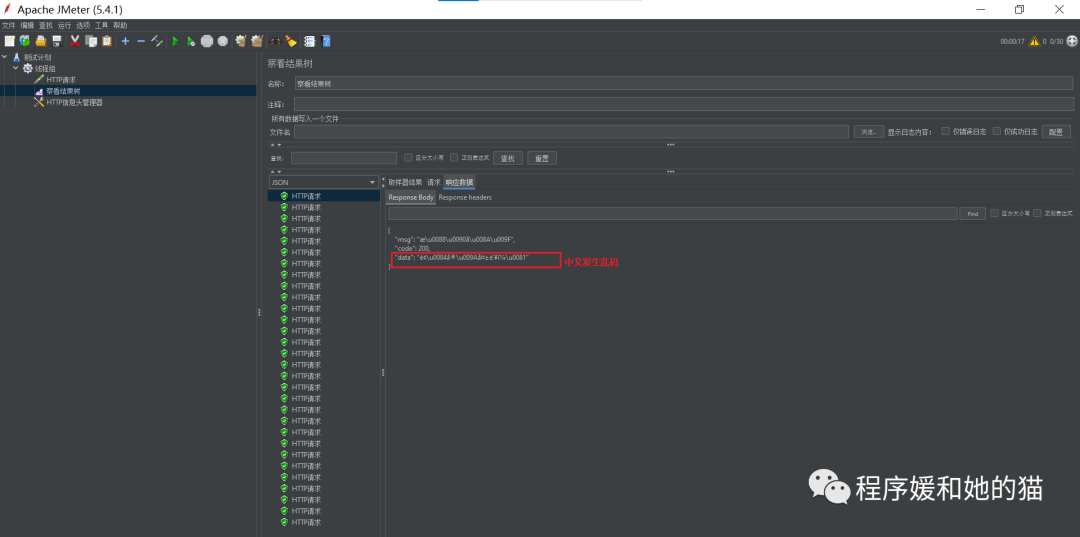Collapse the 测试计划 tree node arrow
This screenshot has height=537, width=1080.
(5, 57)
